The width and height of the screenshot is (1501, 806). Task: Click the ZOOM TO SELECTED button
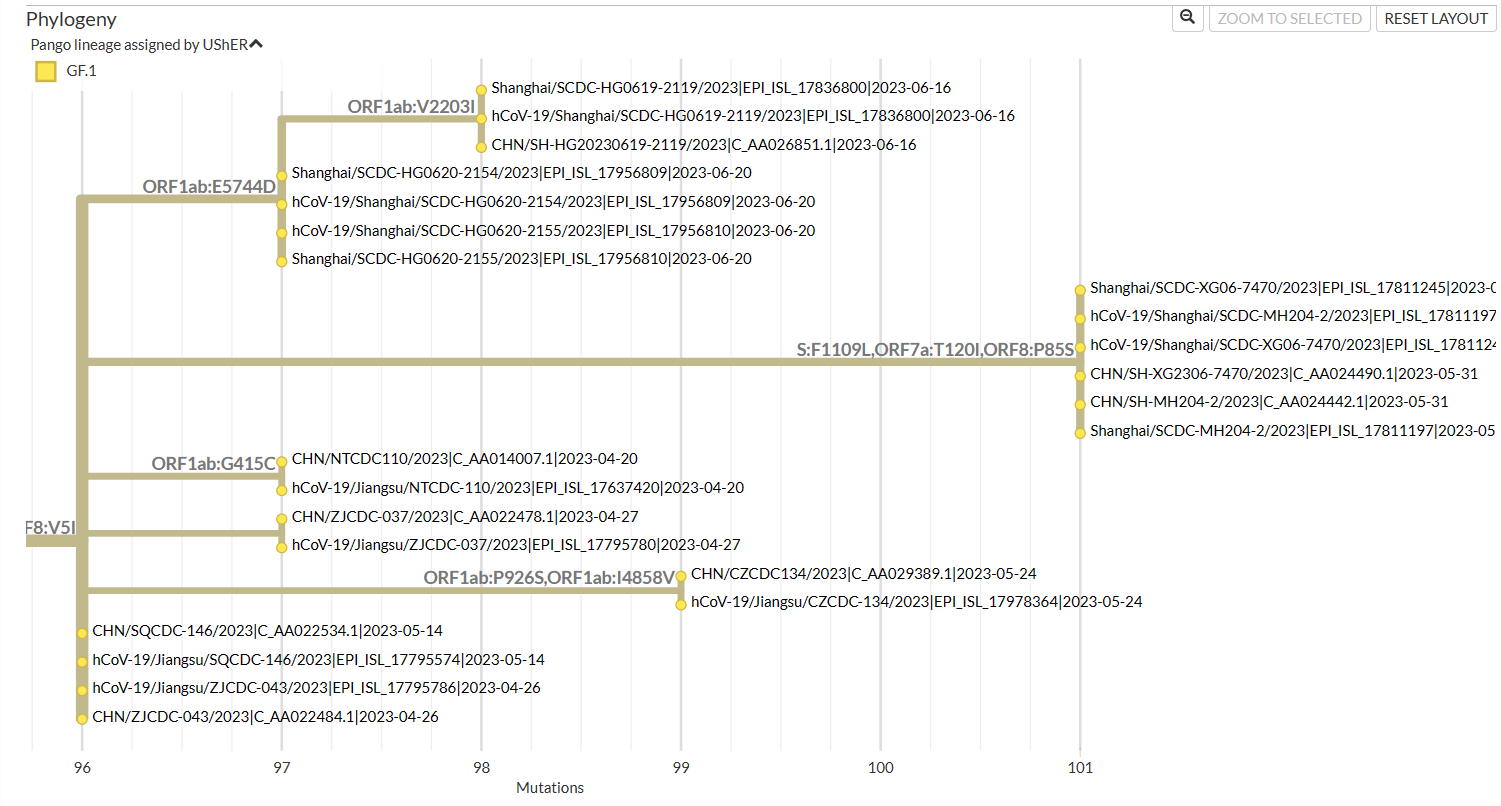1289,18
